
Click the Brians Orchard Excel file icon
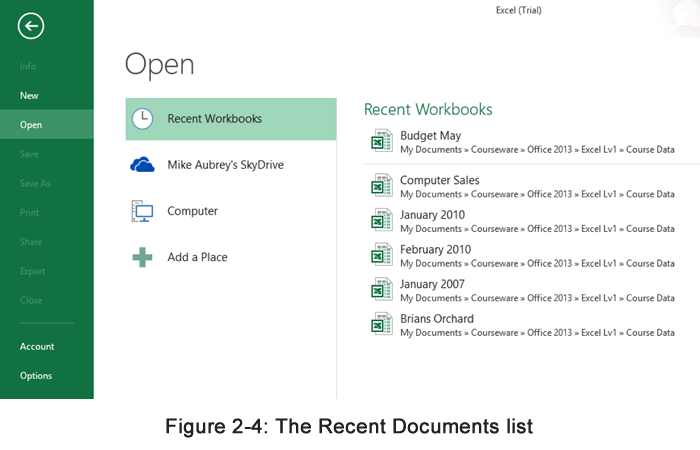coord(381,325)
